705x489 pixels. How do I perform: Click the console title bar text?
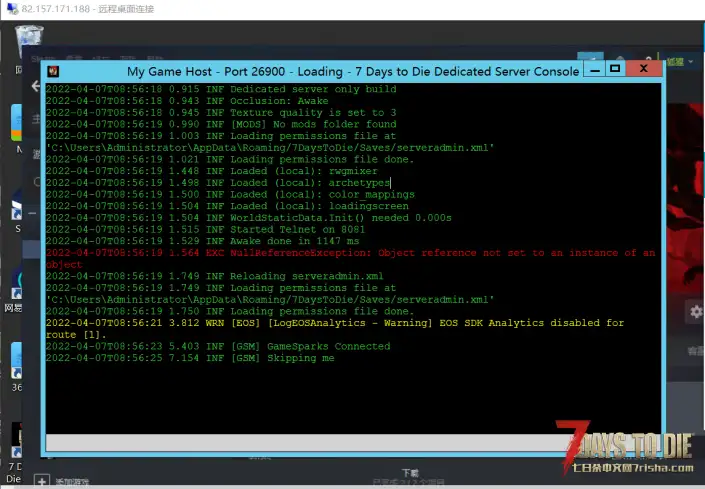coord(353,71)
